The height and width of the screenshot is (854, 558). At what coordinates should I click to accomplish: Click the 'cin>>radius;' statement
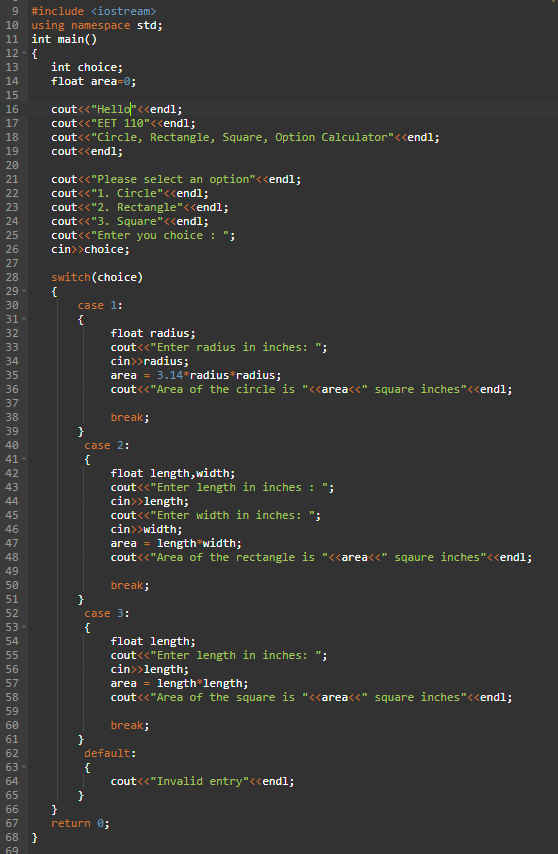[150, 362]
